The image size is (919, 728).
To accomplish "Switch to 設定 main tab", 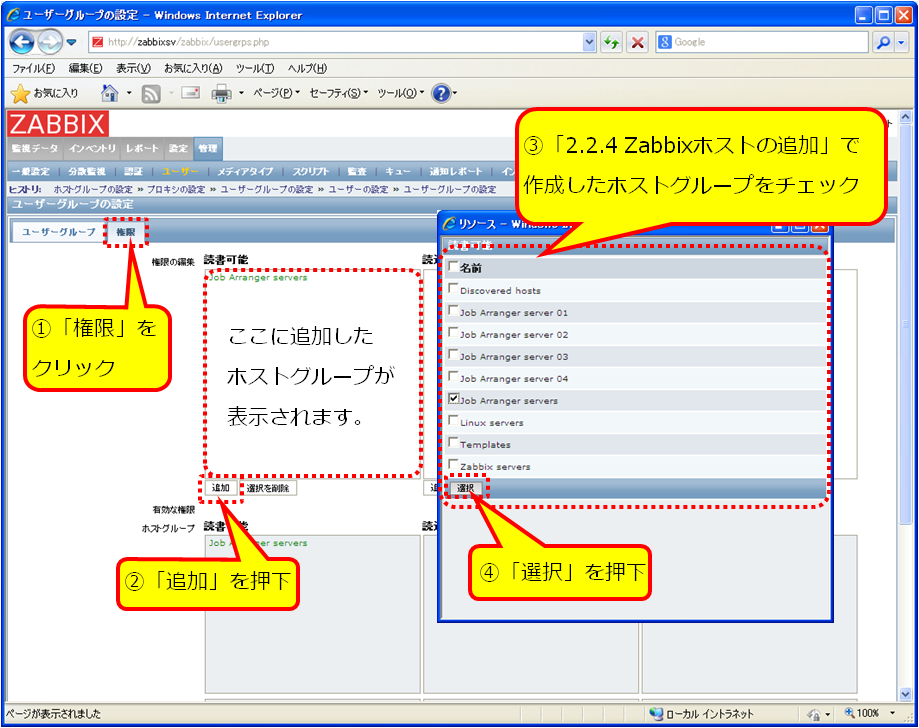I will (178, 149).
